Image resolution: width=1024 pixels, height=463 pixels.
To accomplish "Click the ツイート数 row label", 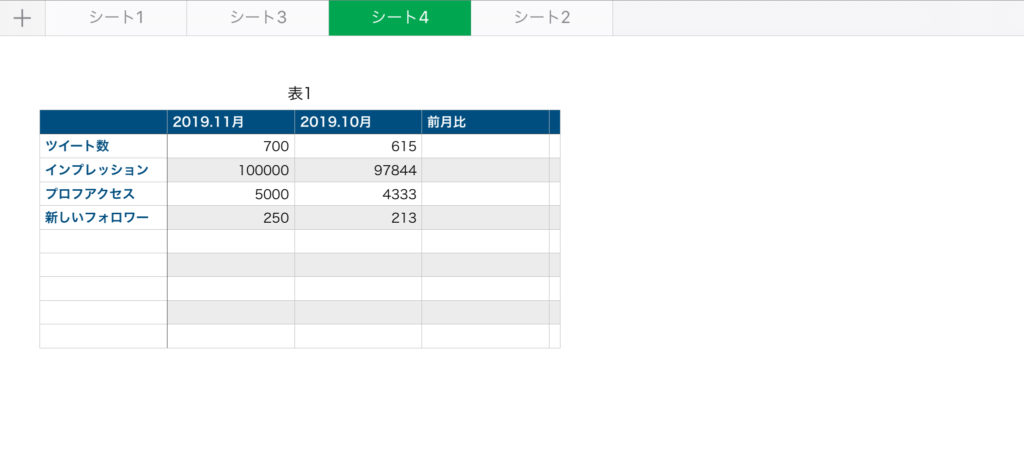I will point(103,146).
